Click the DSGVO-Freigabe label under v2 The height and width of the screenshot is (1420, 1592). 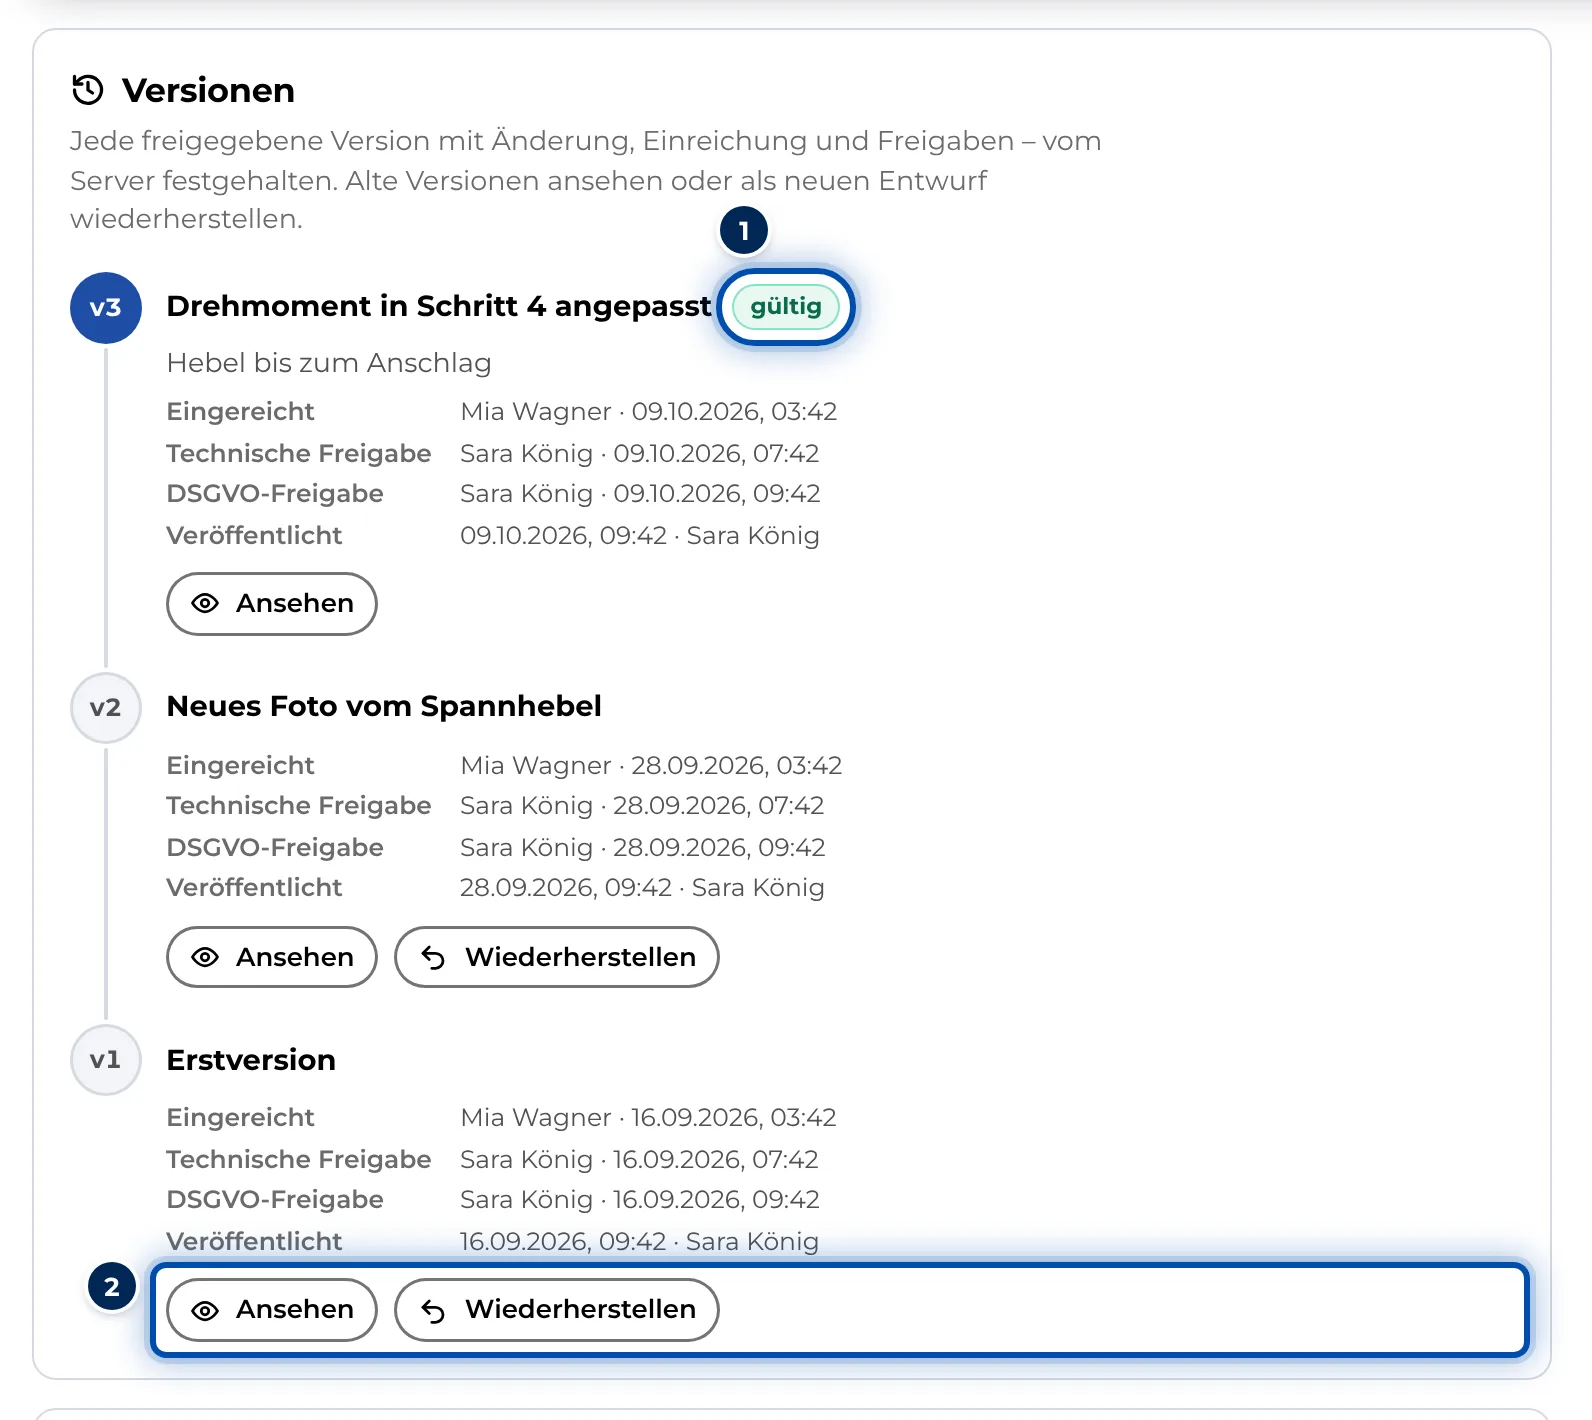click(275, 848)
